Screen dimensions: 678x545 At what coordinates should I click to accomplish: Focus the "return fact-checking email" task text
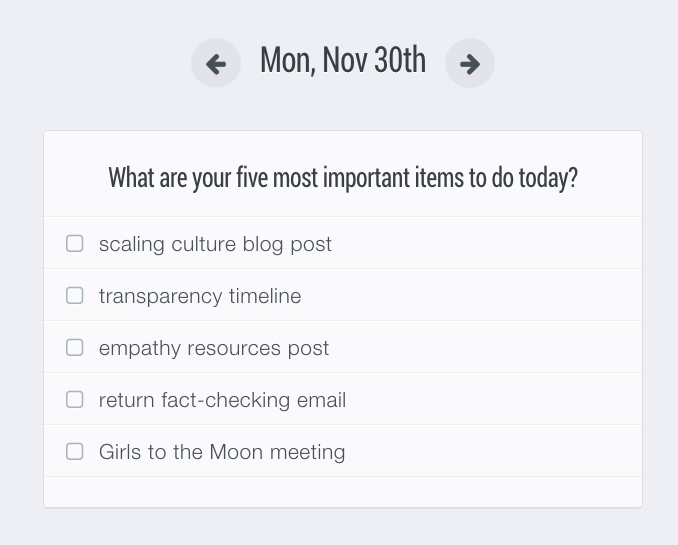222,400
